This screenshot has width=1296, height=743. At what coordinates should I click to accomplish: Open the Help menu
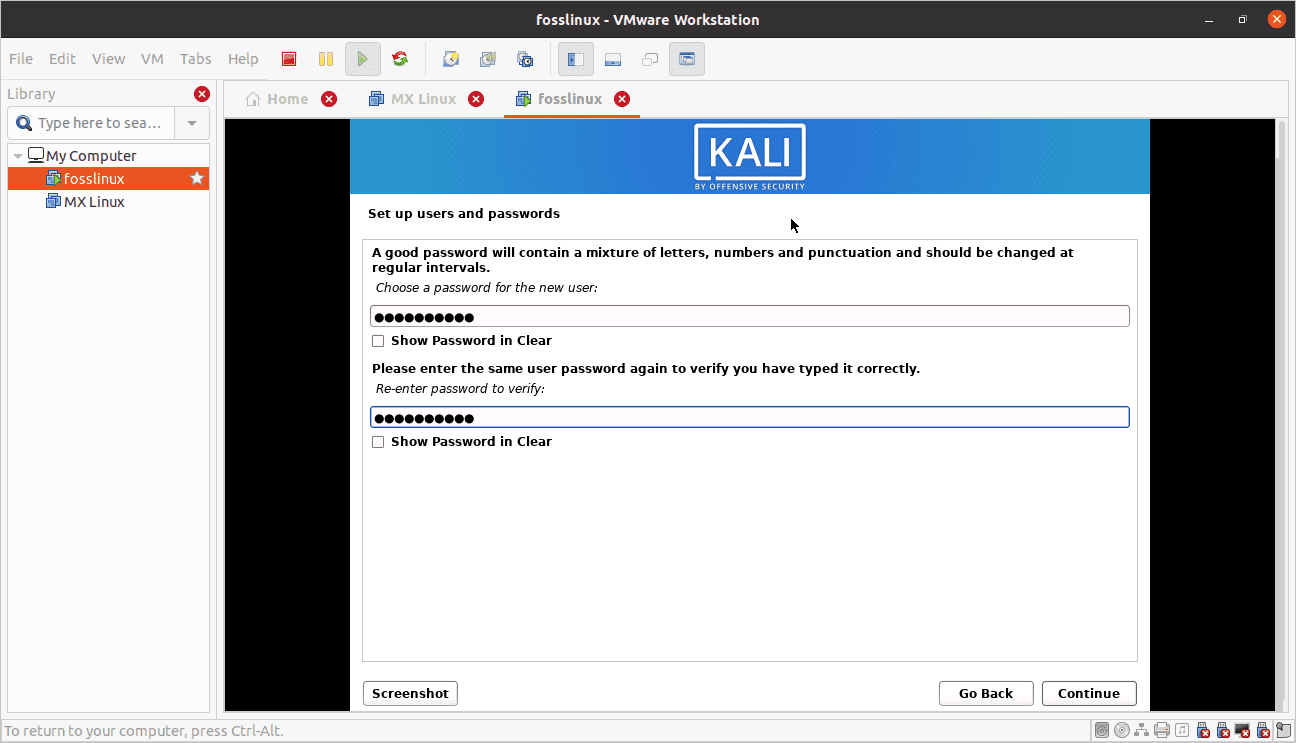click(x=243, y=59)
